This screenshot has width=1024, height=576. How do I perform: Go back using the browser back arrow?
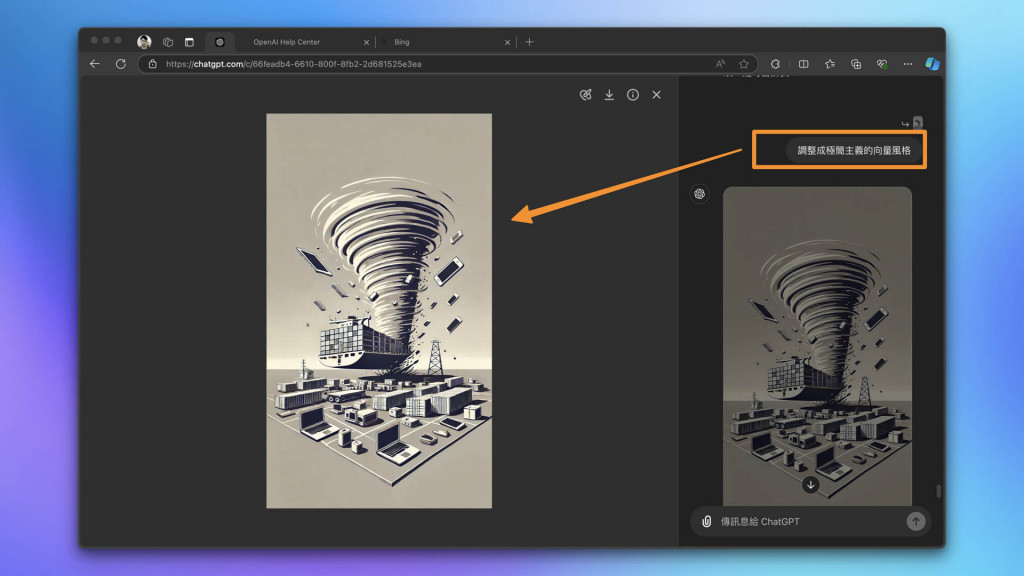click(x=95, y=64)
